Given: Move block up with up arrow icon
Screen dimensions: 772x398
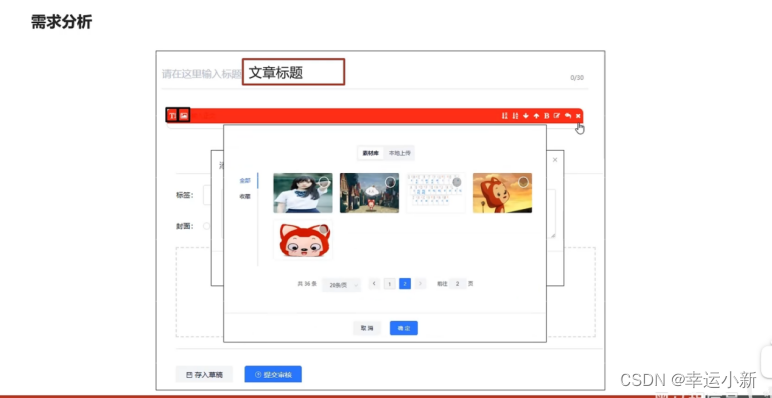Looking at the screenshot, I should pos(537,116).
